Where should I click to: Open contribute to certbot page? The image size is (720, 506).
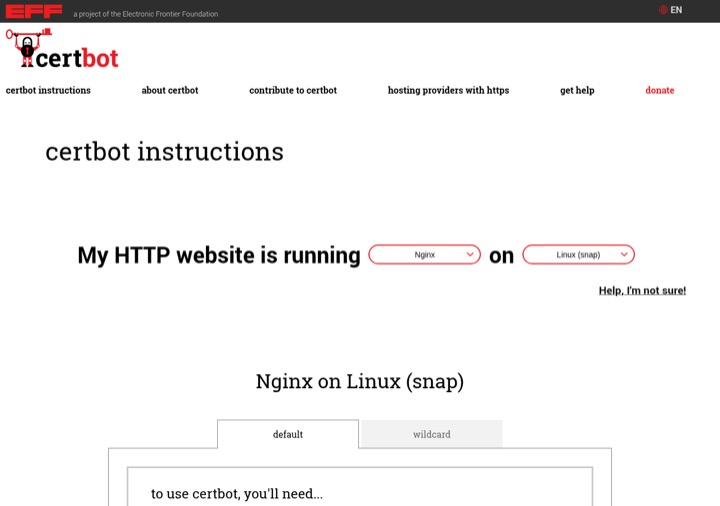tap(293, 90)
